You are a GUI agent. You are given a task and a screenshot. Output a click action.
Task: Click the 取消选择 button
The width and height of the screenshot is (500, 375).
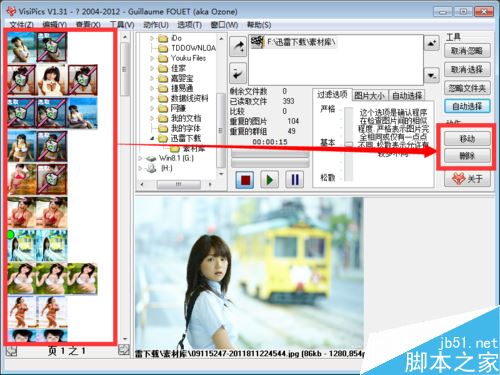pos(467,70)
